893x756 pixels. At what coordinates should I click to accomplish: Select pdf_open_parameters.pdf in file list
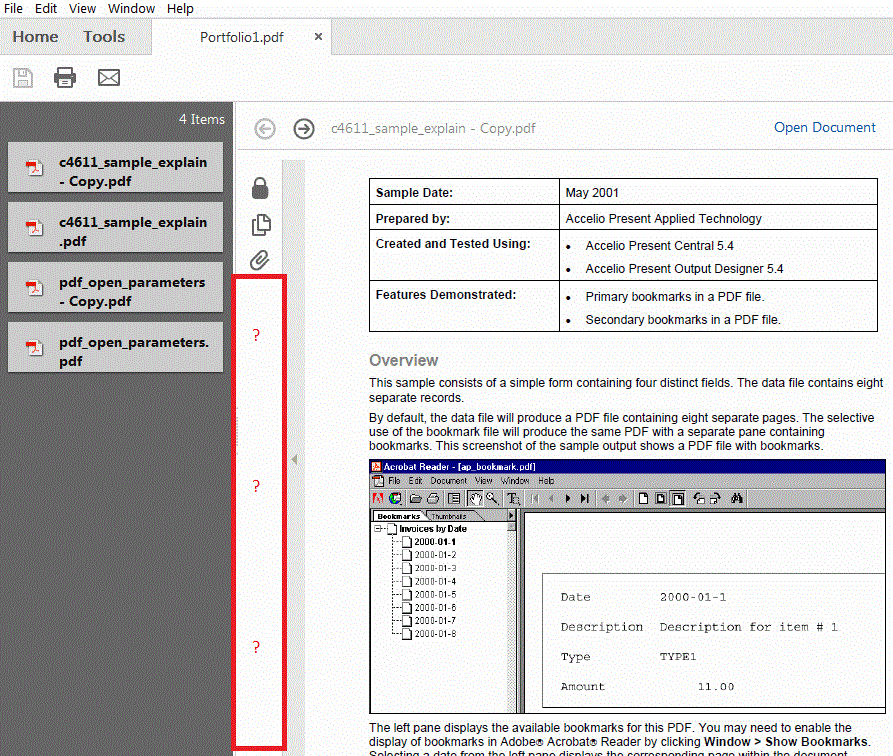point(115,348)
